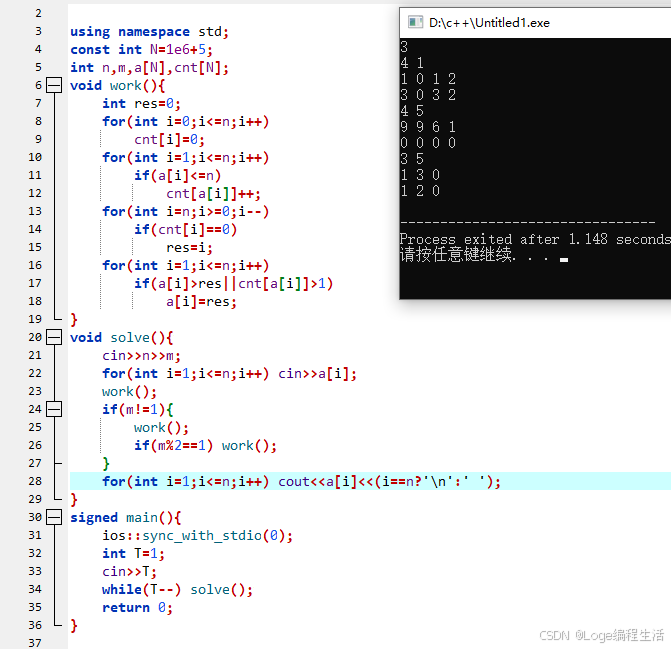
Task: Click on 'void solve(){' line
Action: 122,338
